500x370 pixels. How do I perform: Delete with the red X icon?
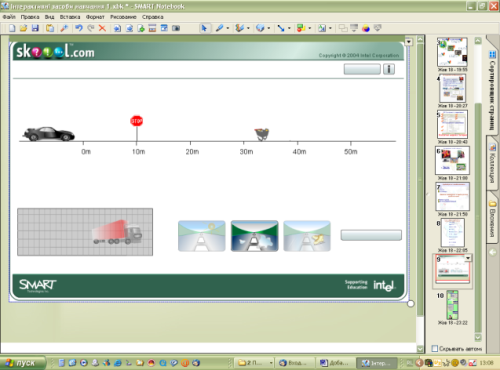click(102, 28)
